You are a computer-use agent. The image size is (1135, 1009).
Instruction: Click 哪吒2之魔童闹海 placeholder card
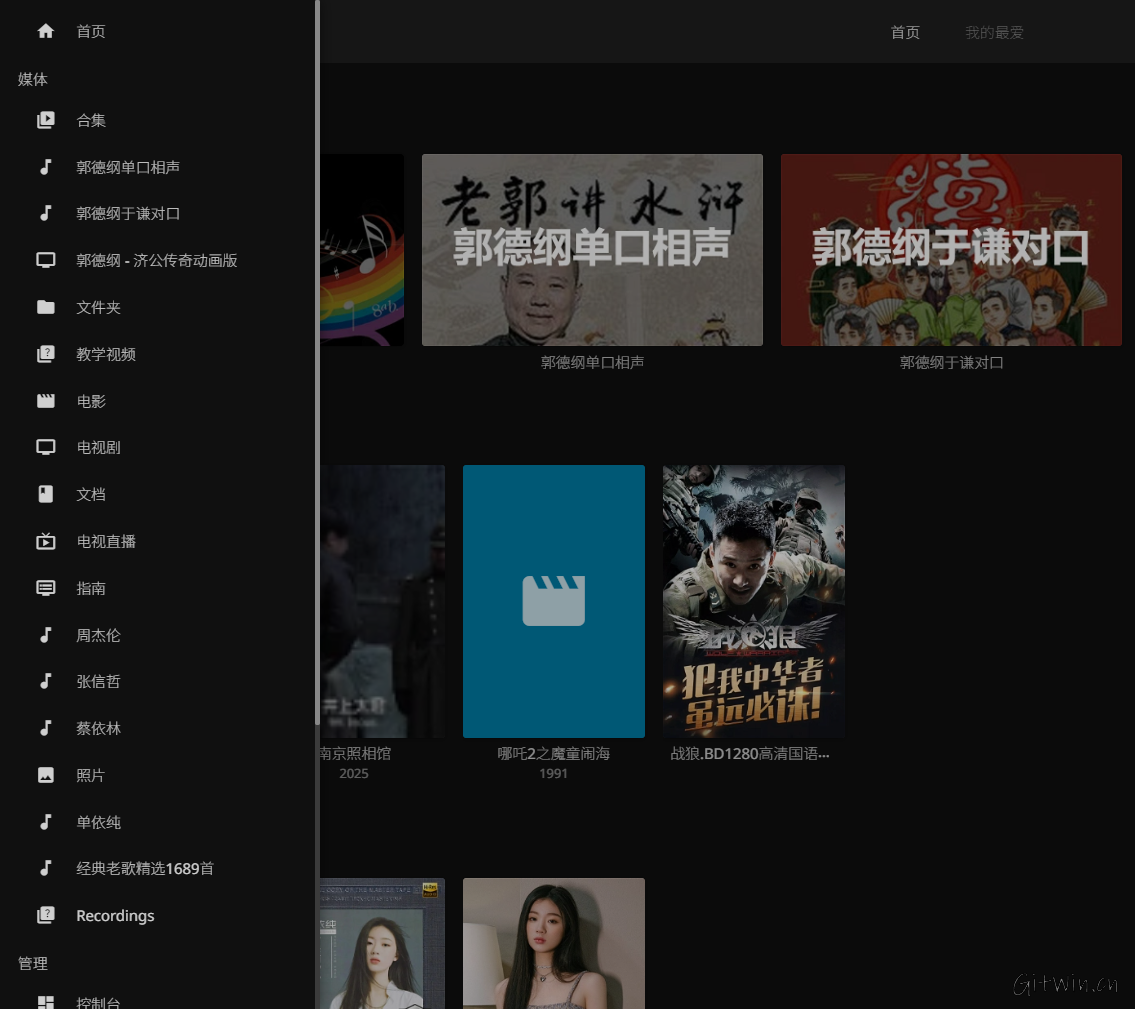click(x=553, y=601)
